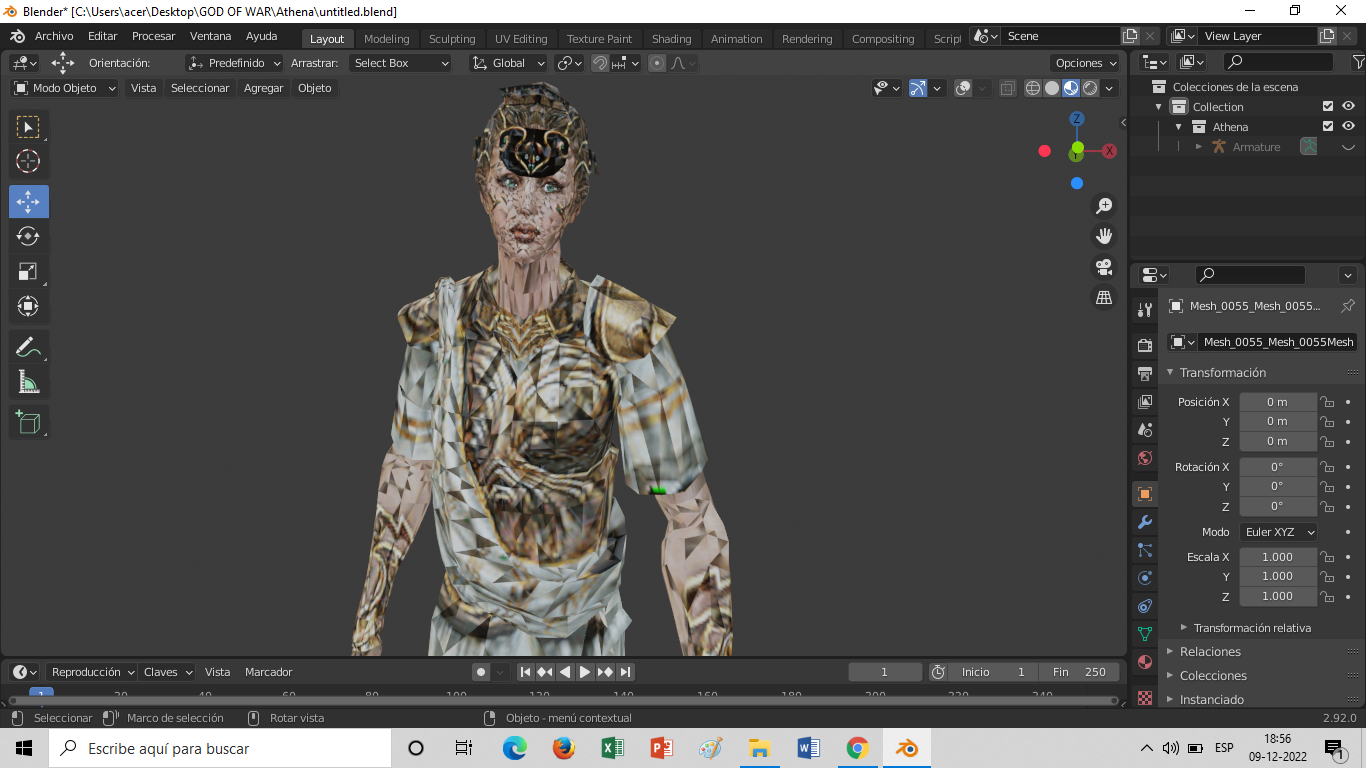Switch to the Modeling workspace tab

(x=387, y=39)
